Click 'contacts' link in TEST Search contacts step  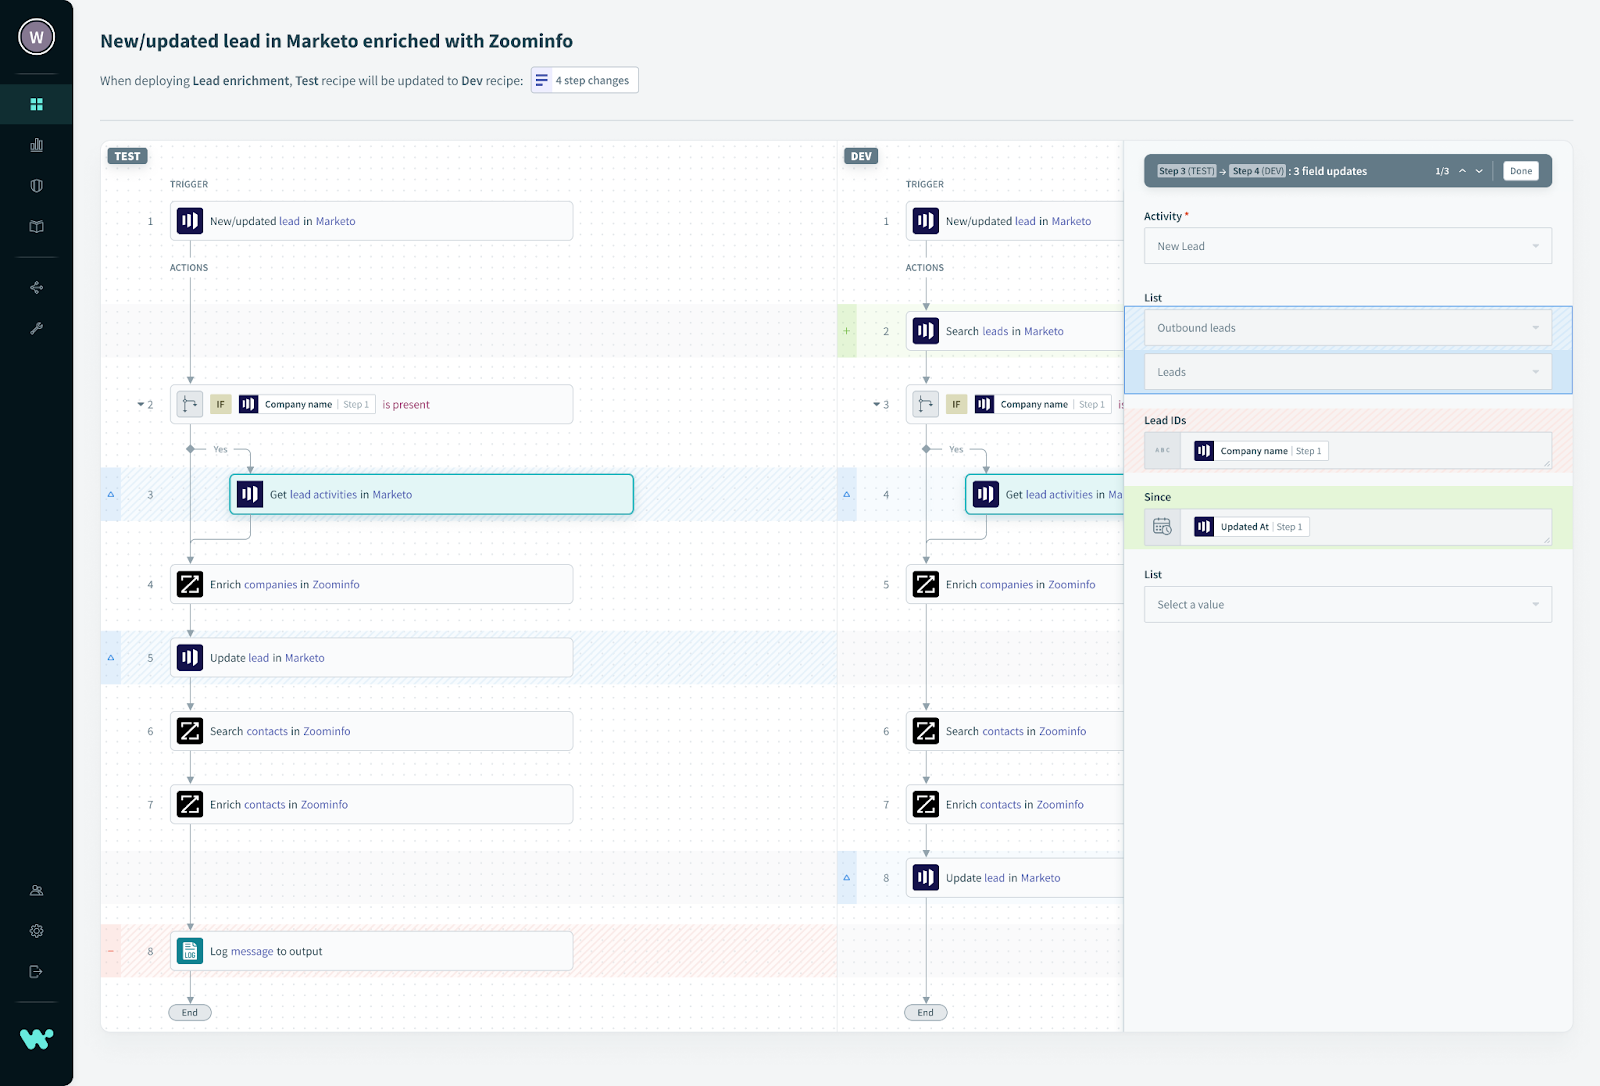tap(267, 731)
